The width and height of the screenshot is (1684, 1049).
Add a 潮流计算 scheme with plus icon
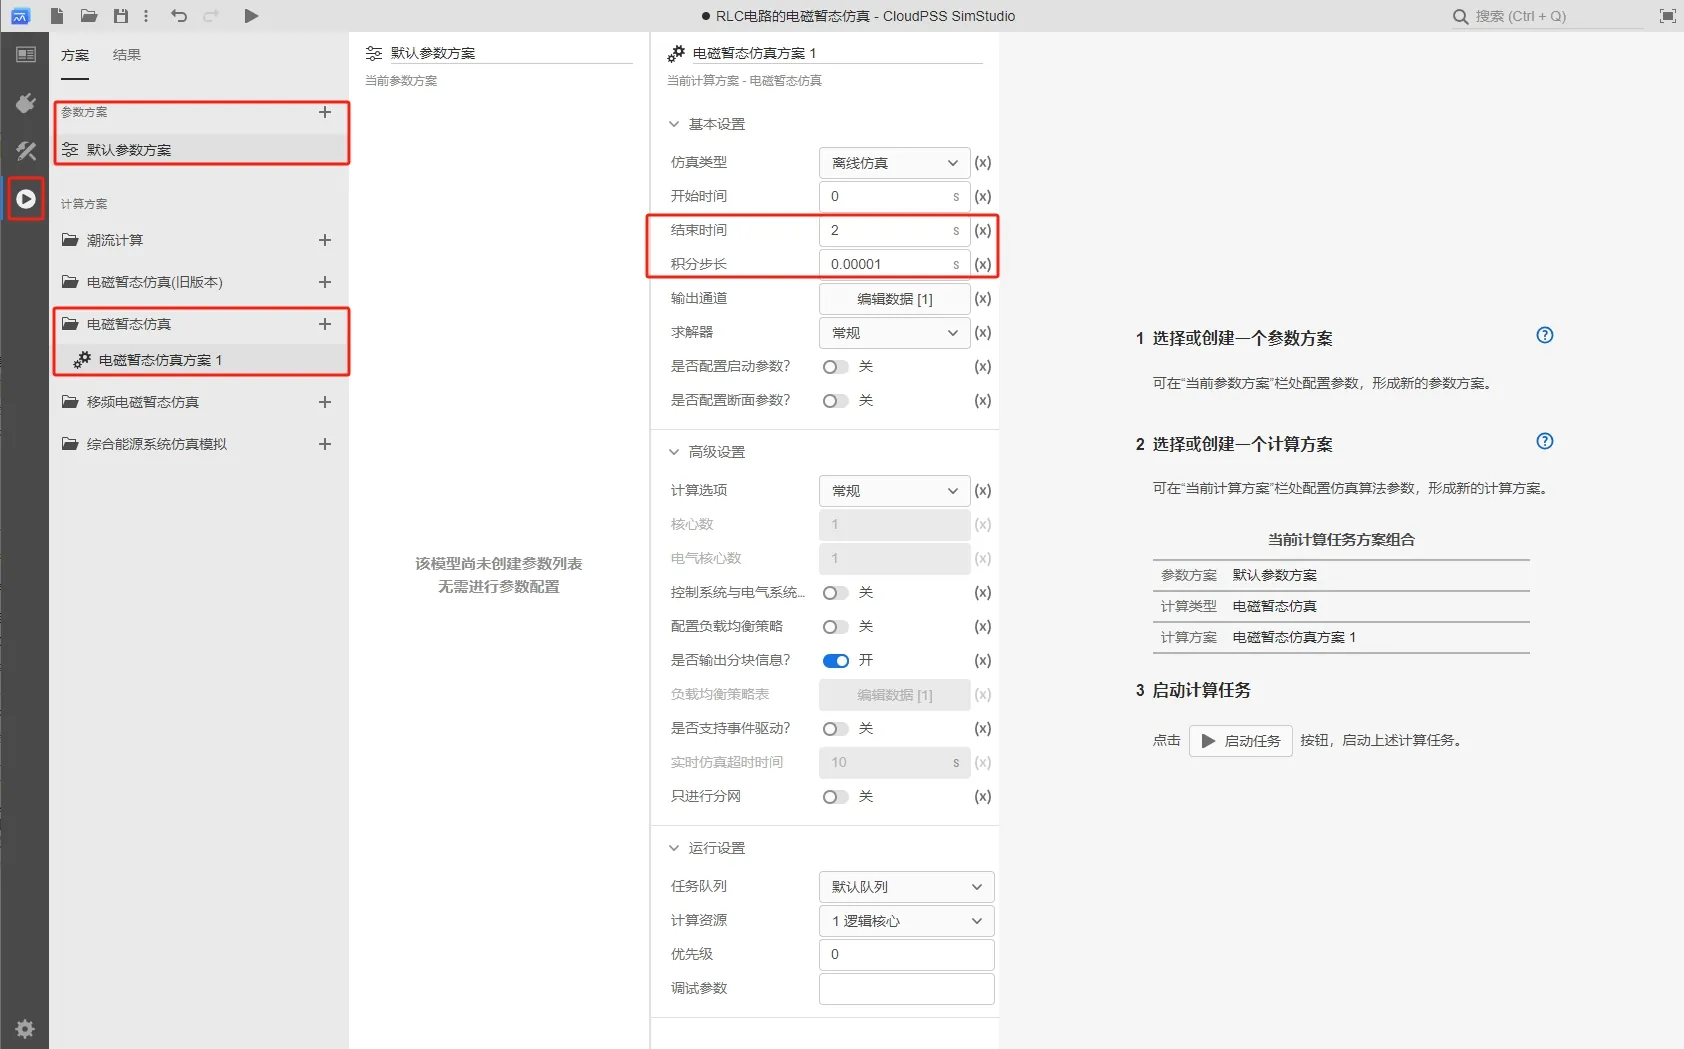click(x=325, y=240)
